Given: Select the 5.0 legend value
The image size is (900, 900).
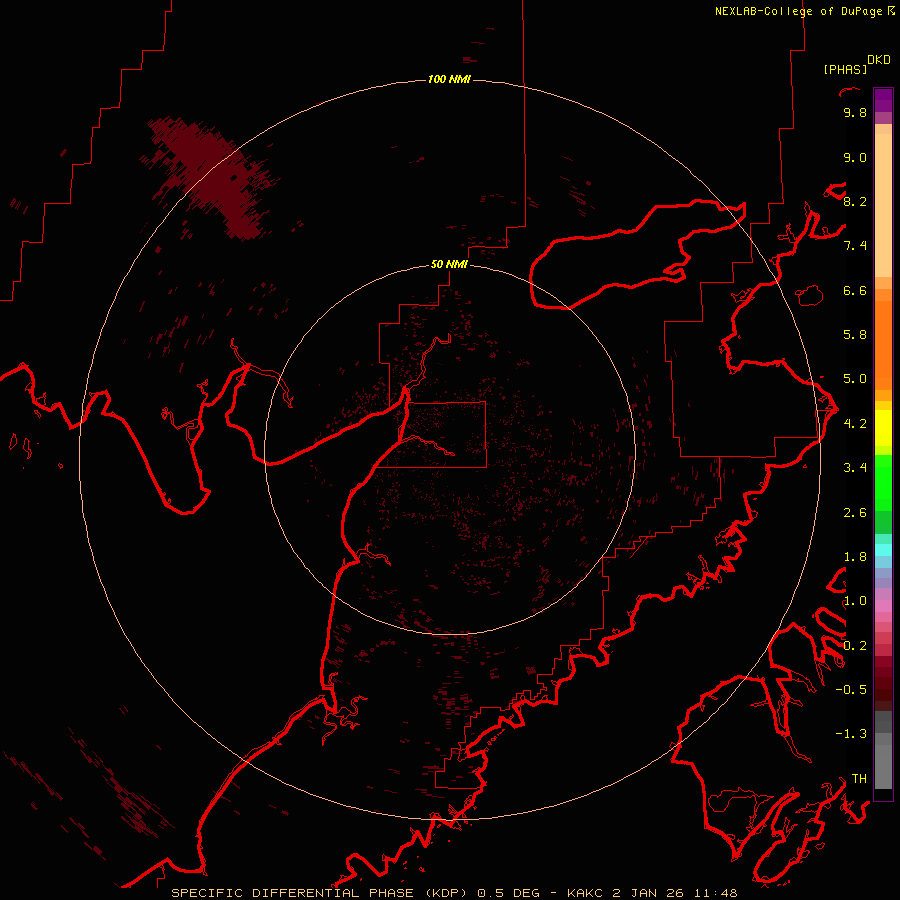Looking at the screenshot, I should click(855, 379).
